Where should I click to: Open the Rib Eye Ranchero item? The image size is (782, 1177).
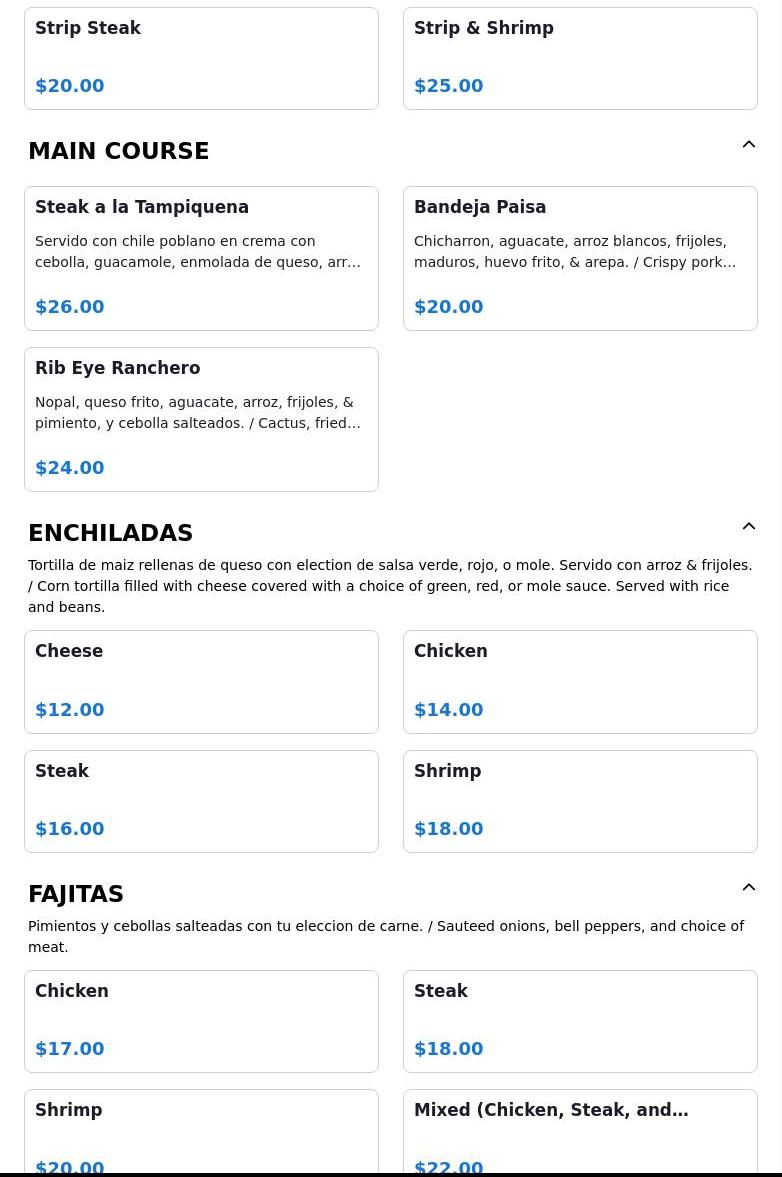[201, 419]
